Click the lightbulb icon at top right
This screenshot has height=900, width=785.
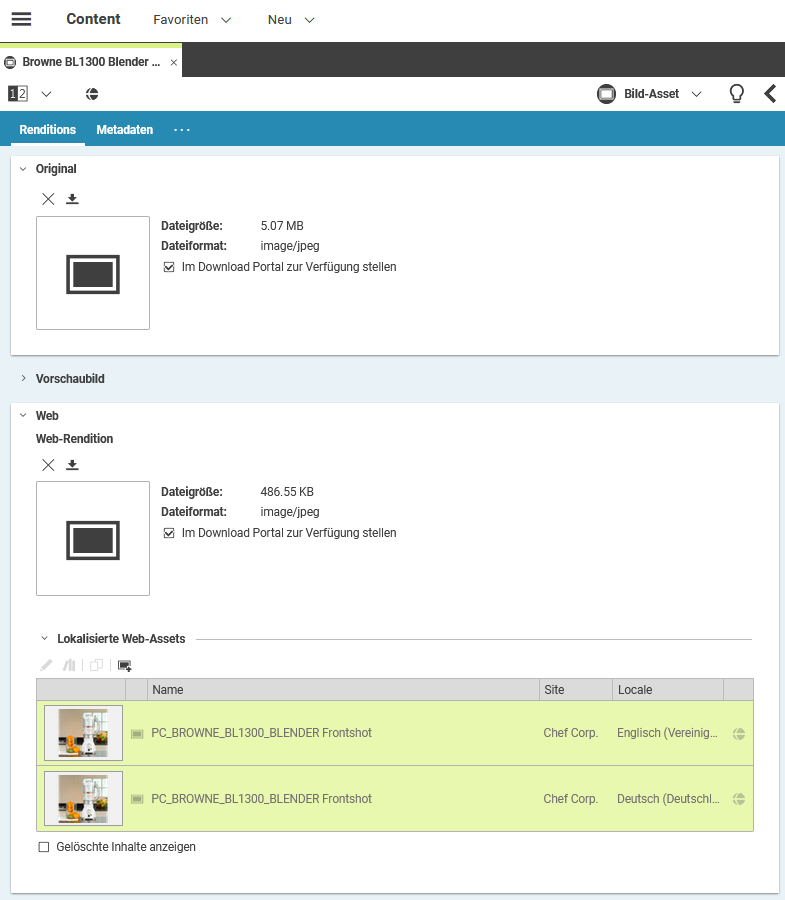tap(737, 94)
